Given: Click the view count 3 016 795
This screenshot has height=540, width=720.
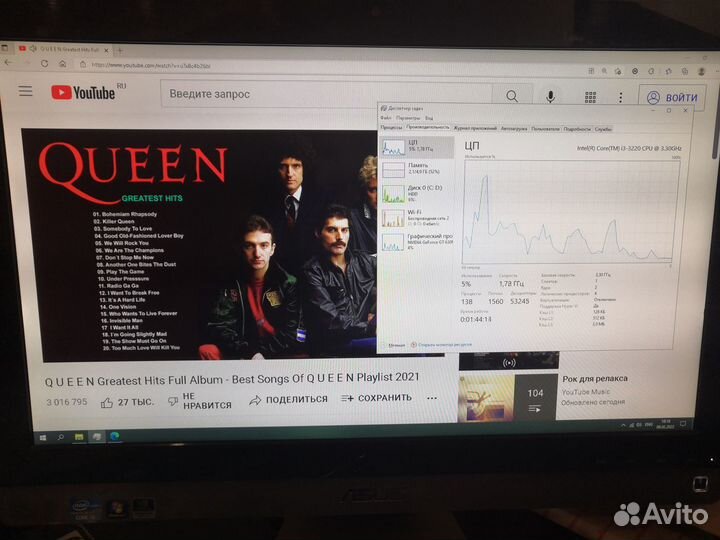Looking at the screenshot, I should [x=67, y=402].
